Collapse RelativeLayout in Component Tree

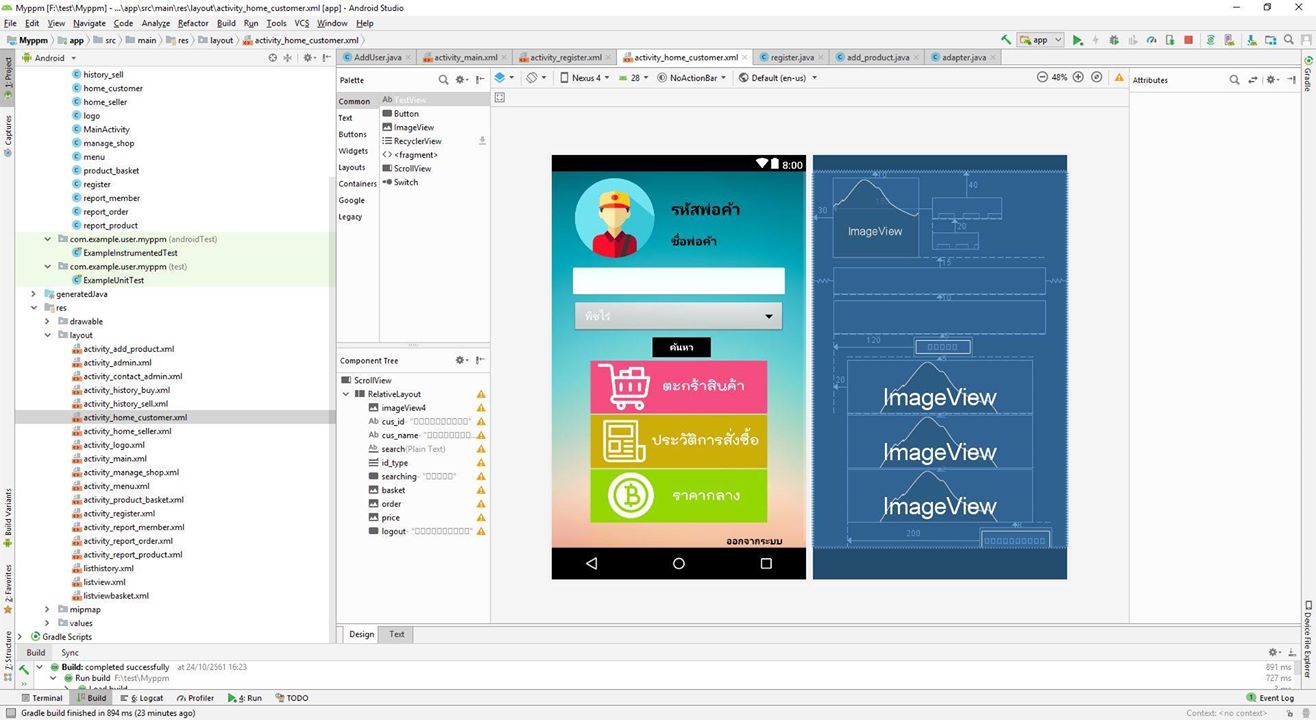346,394
